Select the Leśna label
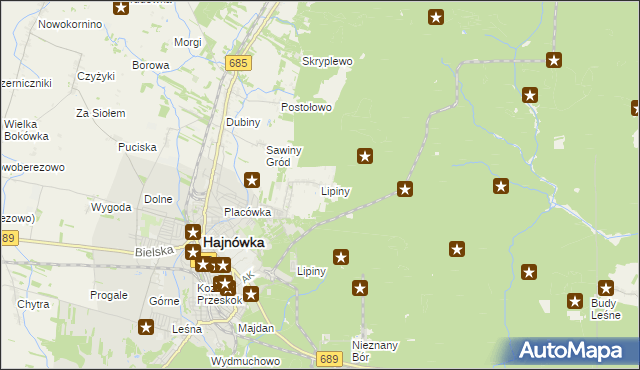 (187, 329)
